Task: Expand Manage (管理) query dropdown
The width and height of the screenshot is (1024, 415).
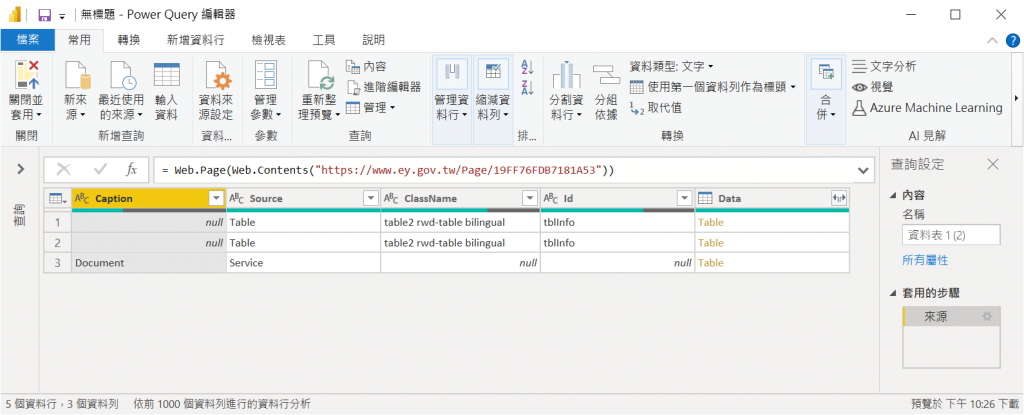Action: coord(370,107)
